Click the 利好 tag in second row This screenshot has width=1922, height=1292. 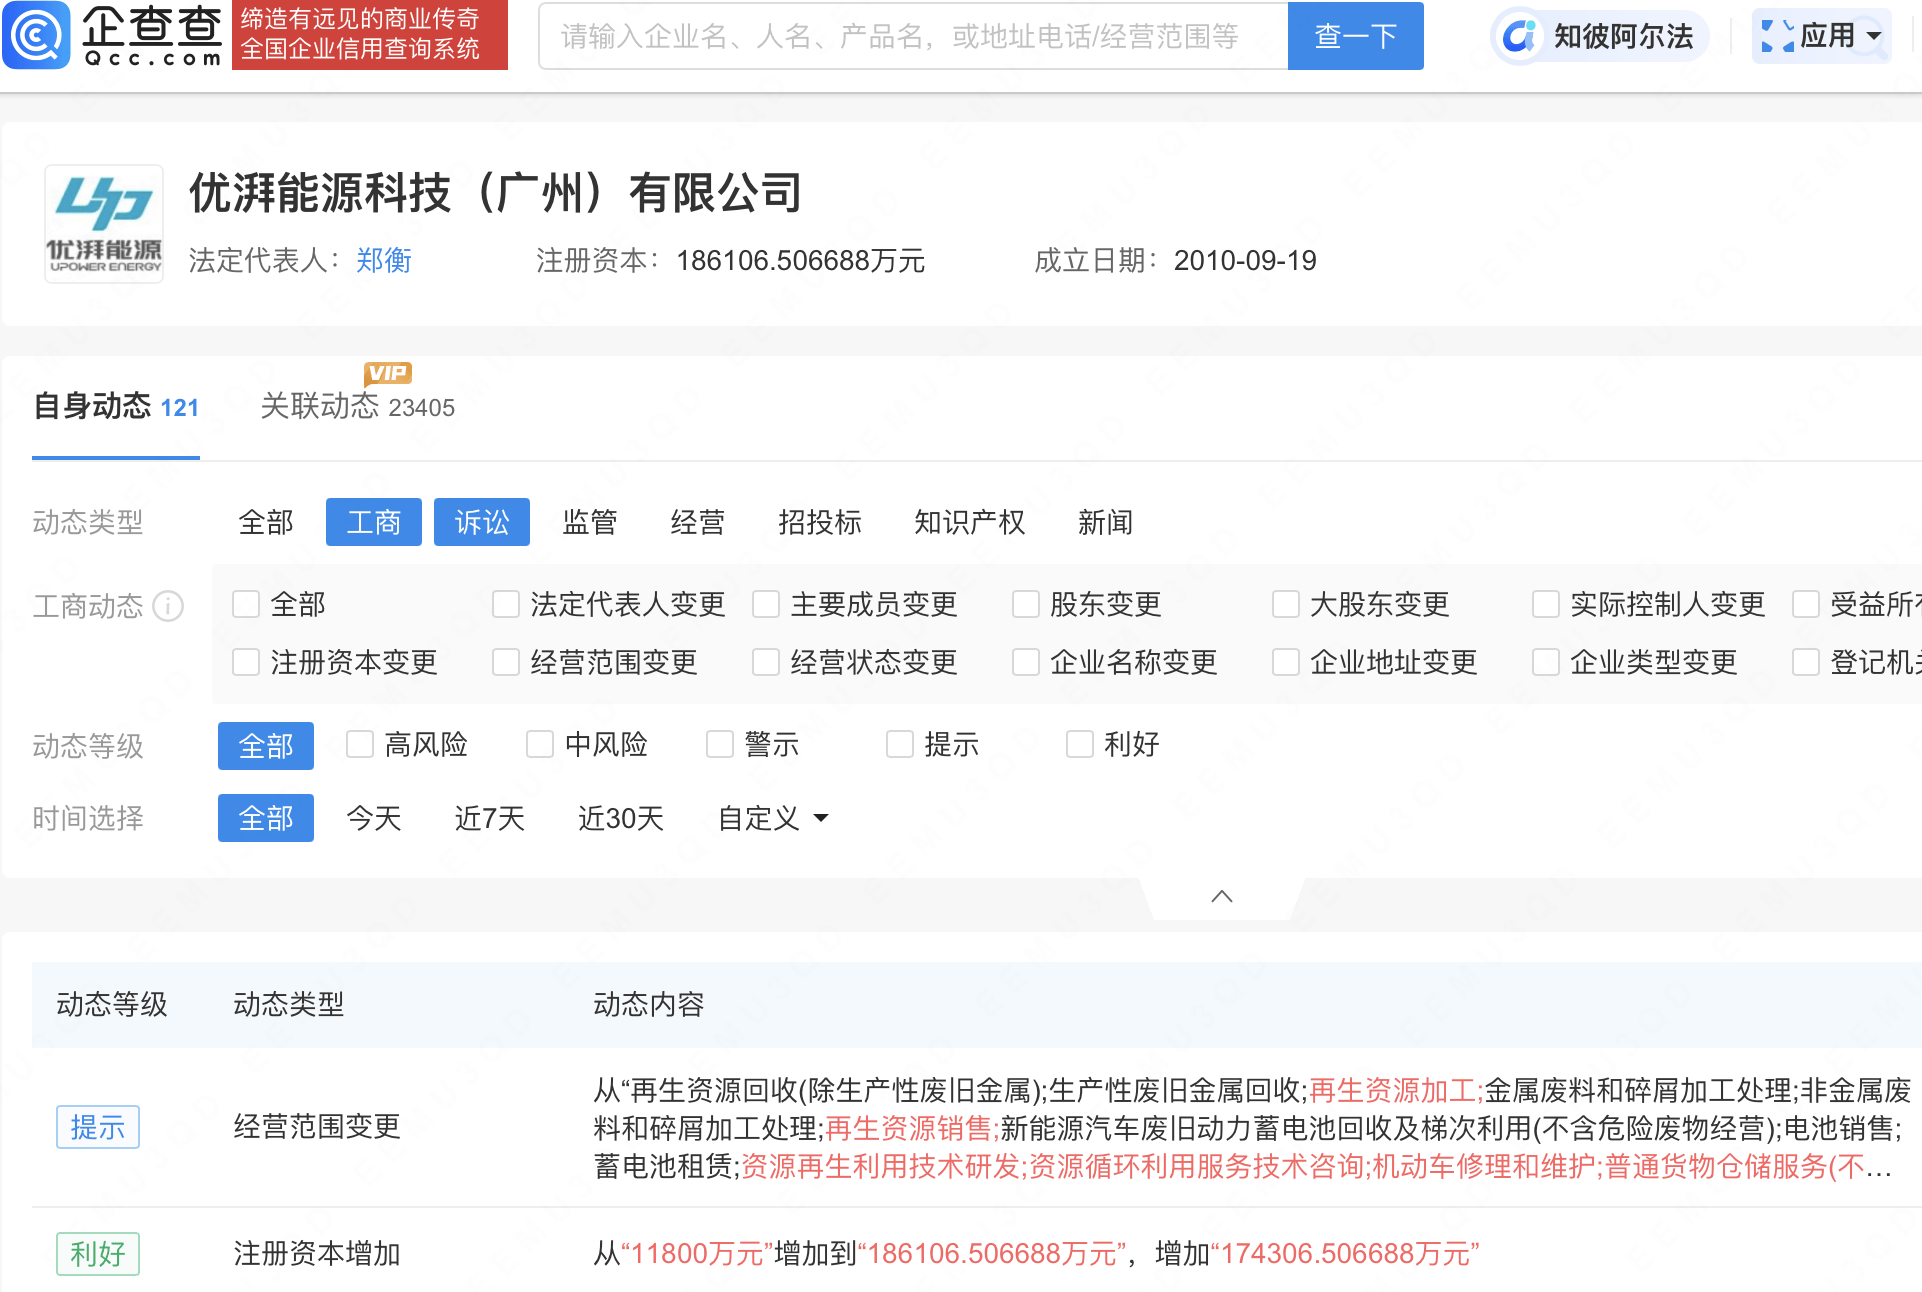click(x=98, y=1253)
